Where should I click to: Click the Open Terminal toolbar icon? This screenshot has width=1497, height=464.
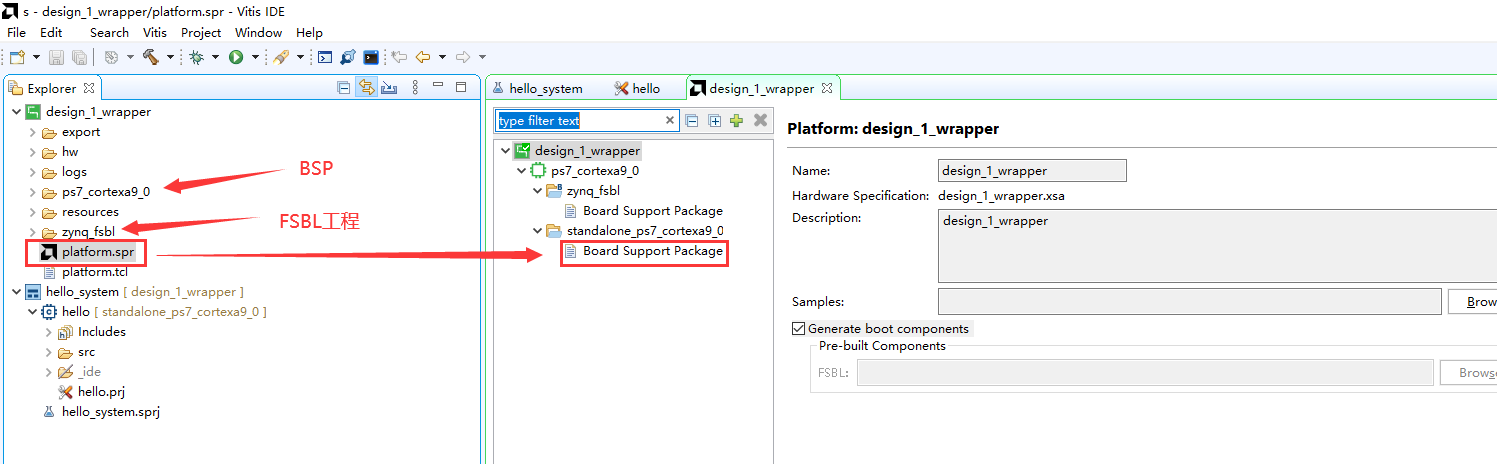(x=325, y=57)
